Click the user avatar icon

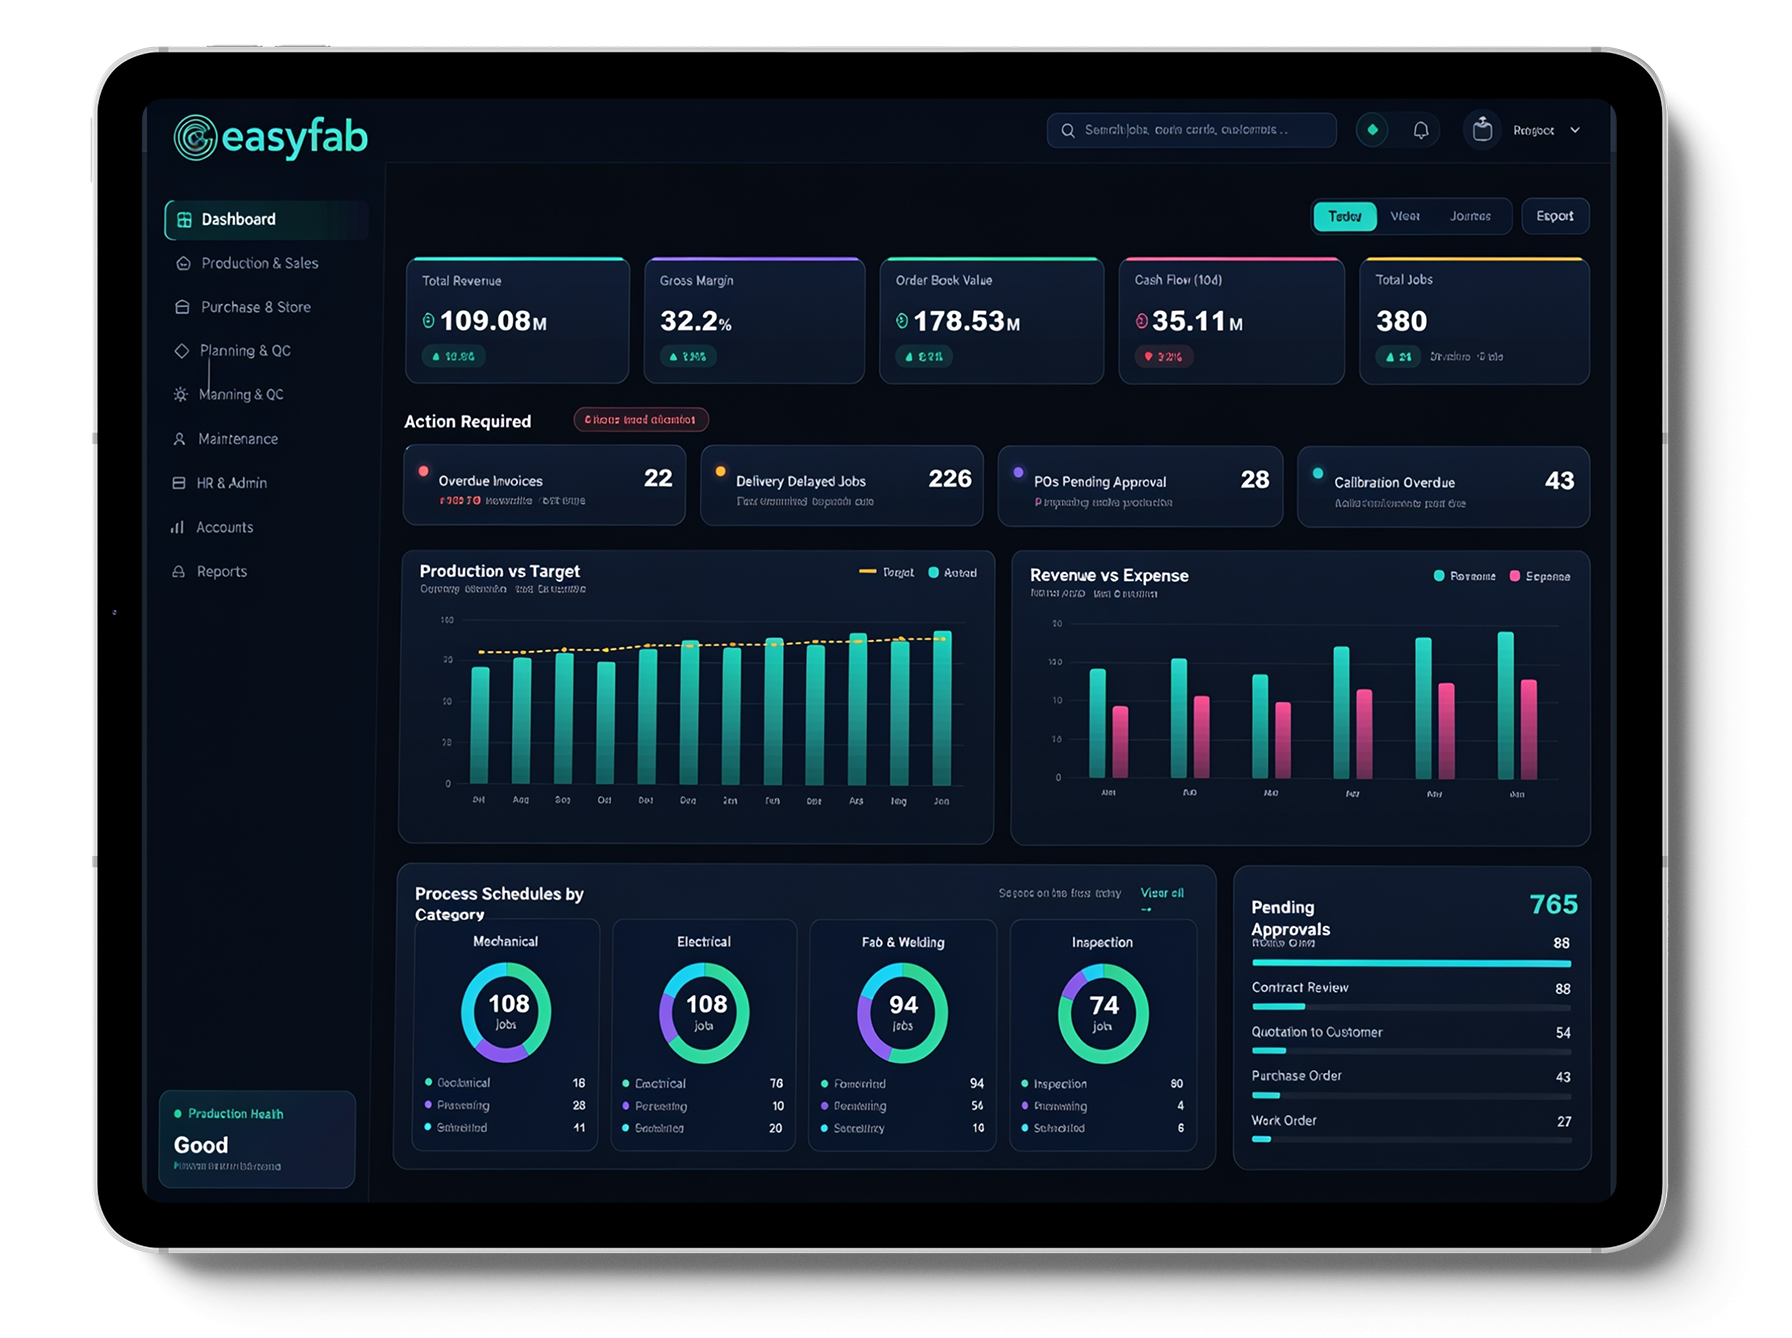[x=1482, y=130]
